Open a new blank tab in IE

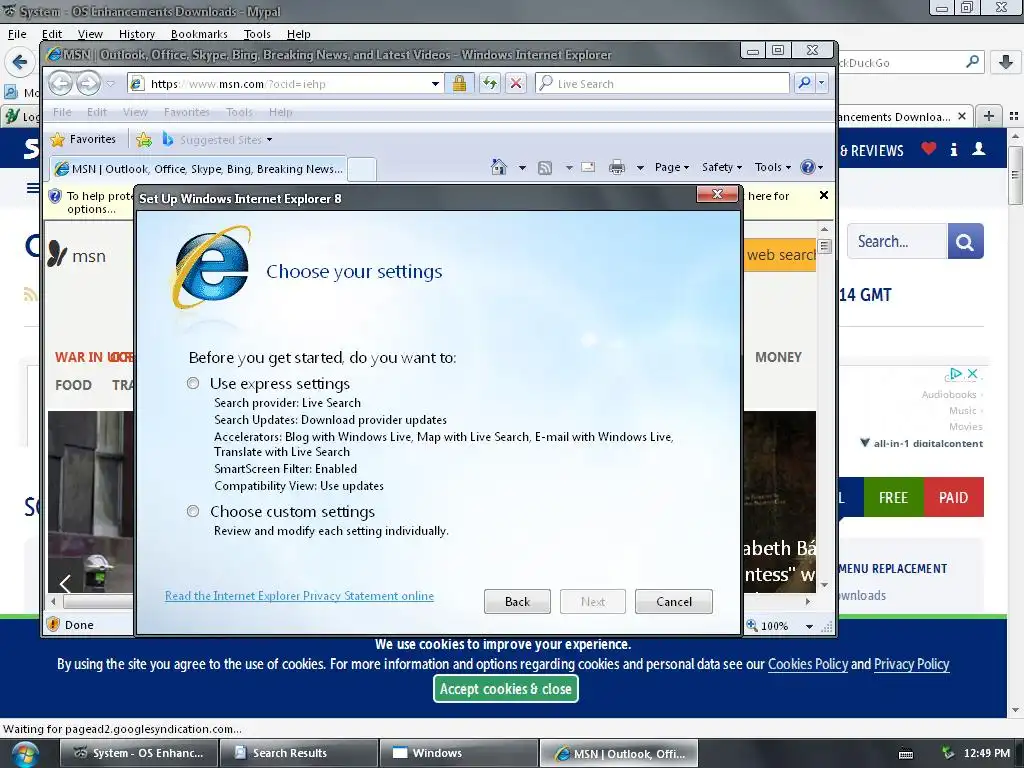pos(361,169)
